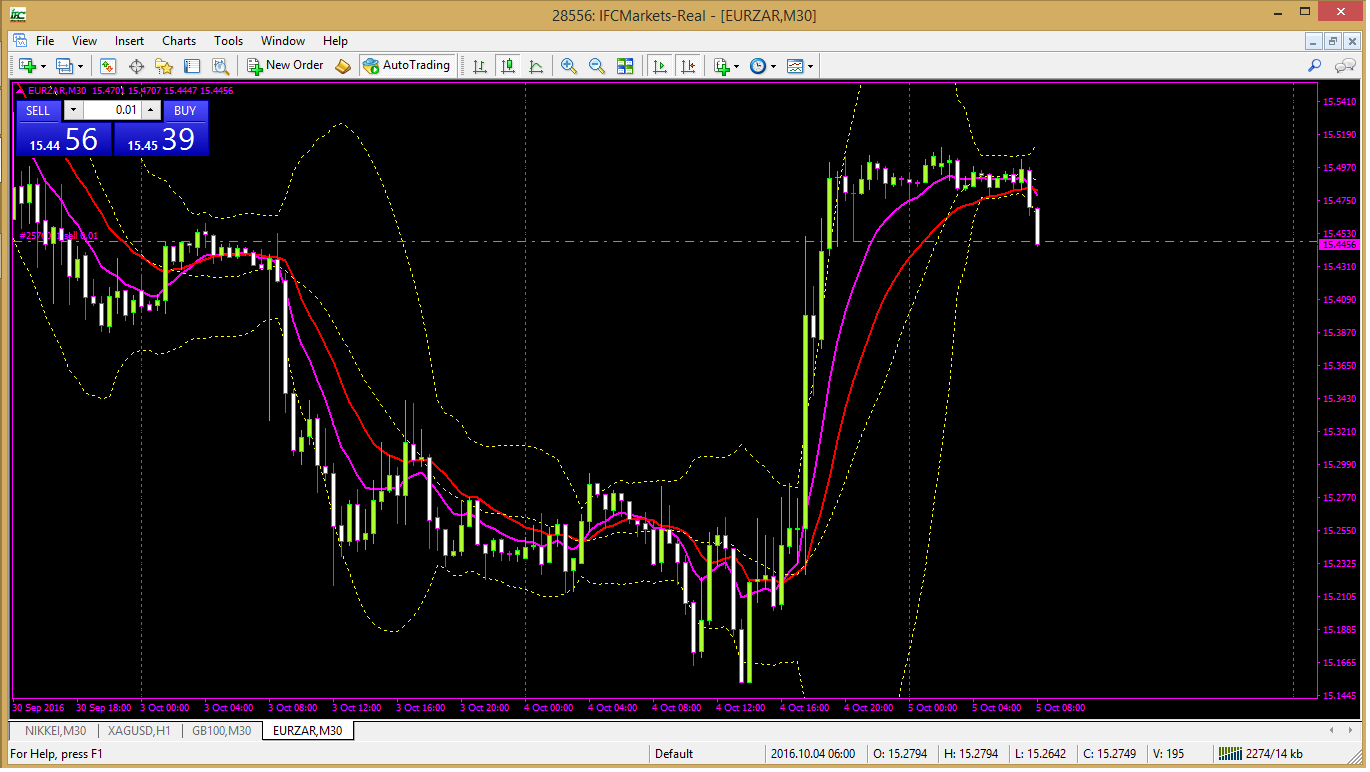Toggle the Market Watch panel
This screenshot has width=1370, height=772.
108,66
